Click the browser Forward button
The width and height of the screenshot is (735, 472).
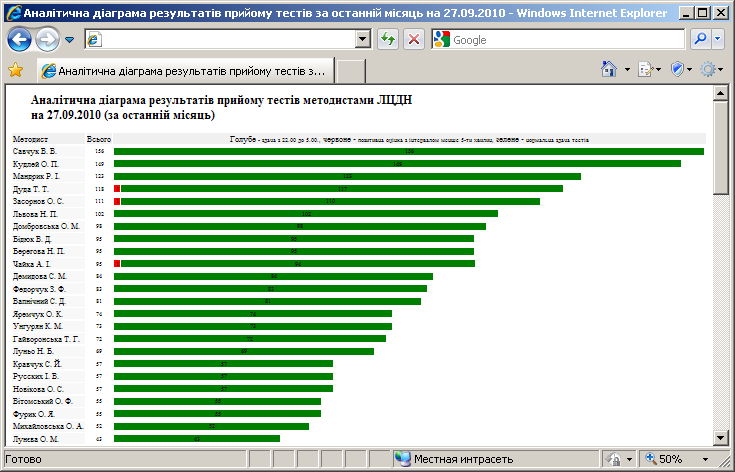[x=46, y=40]
